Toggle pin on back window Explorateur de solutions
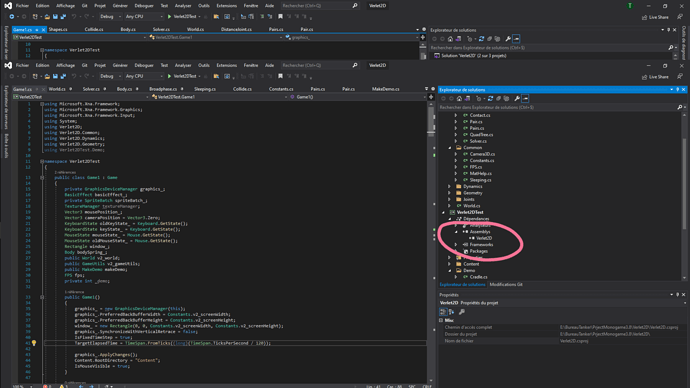This screenshot has width=690, height=388. (668, 30)
